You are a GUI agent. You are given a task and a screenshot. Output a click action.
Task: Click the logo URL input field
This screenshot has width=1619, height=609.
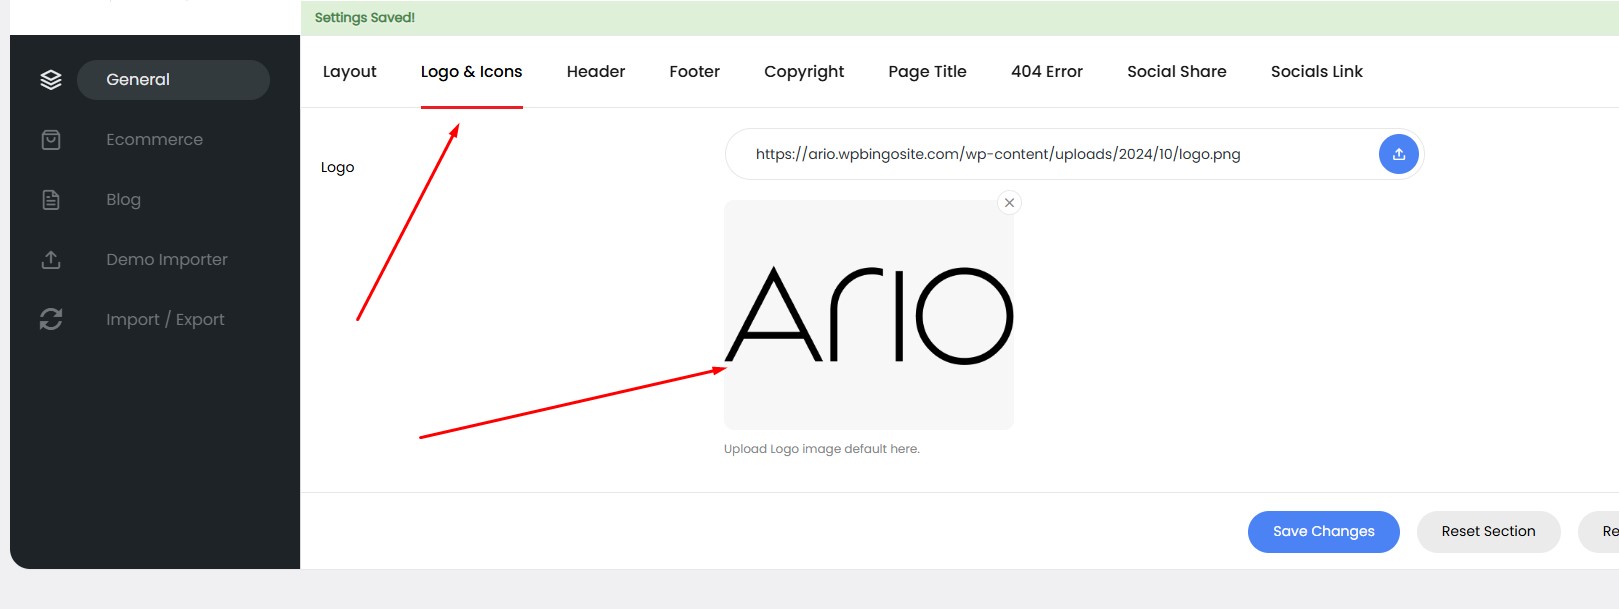(1050, 154)
